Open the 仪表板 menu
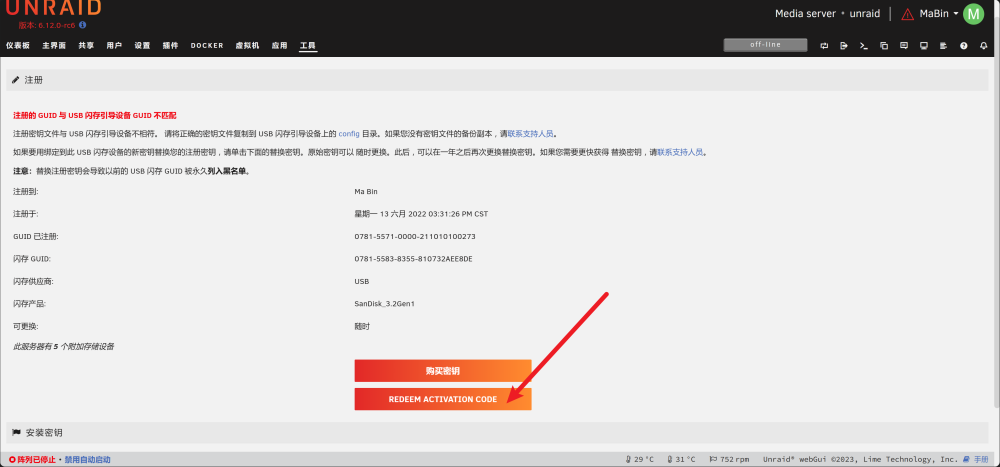Image resolution: width=1000 pixels, height=467 pixels. pos(18,46)
